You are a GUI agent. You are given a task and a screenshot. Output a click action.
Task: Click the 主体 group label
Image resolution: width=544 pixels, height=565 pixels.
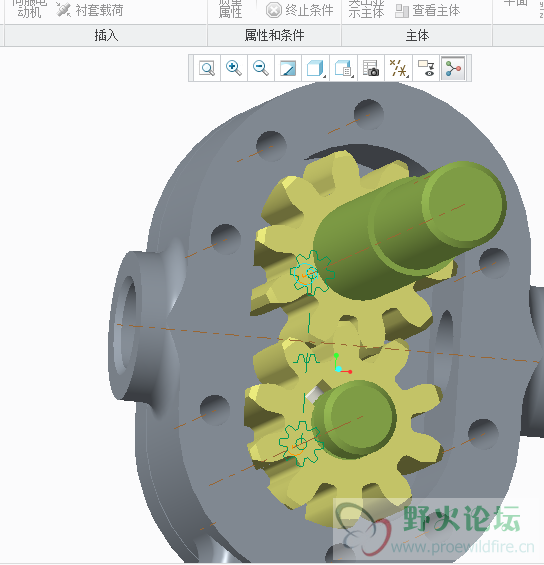(417, 35)
